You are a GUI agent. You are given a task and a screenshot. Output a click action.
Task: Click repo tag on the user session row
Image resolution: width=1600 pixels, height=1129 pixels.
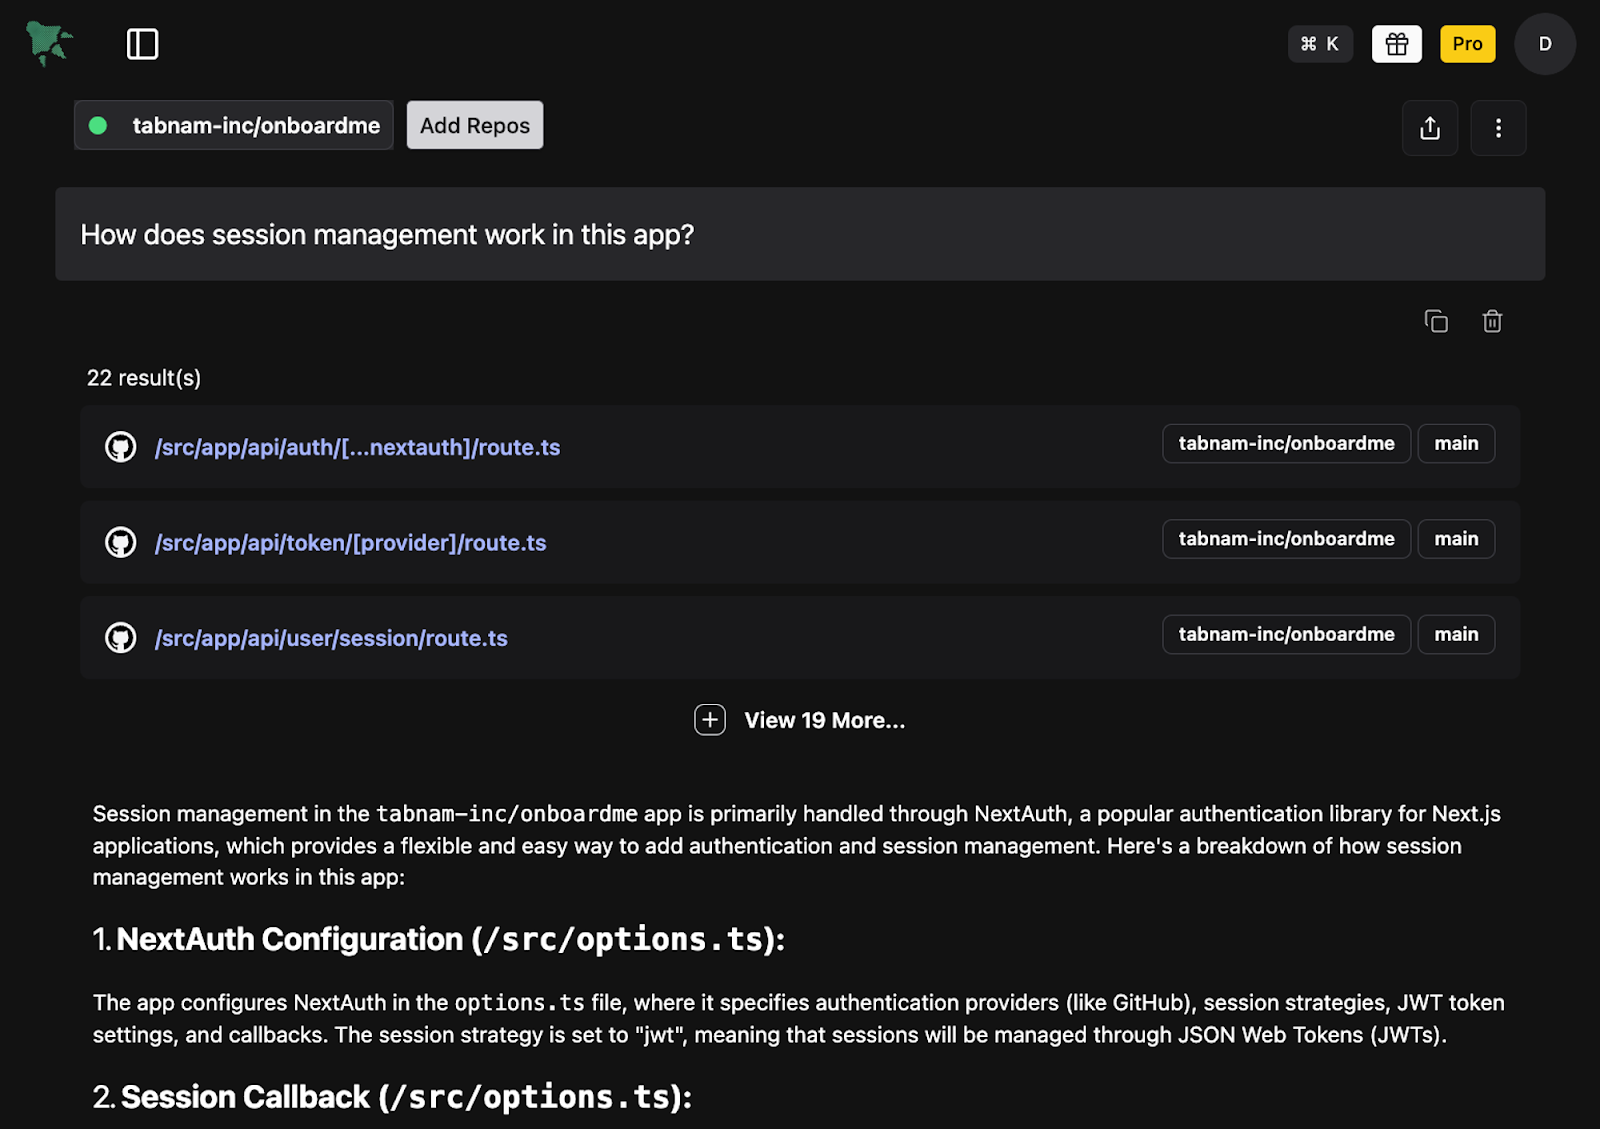(1286, 634)
